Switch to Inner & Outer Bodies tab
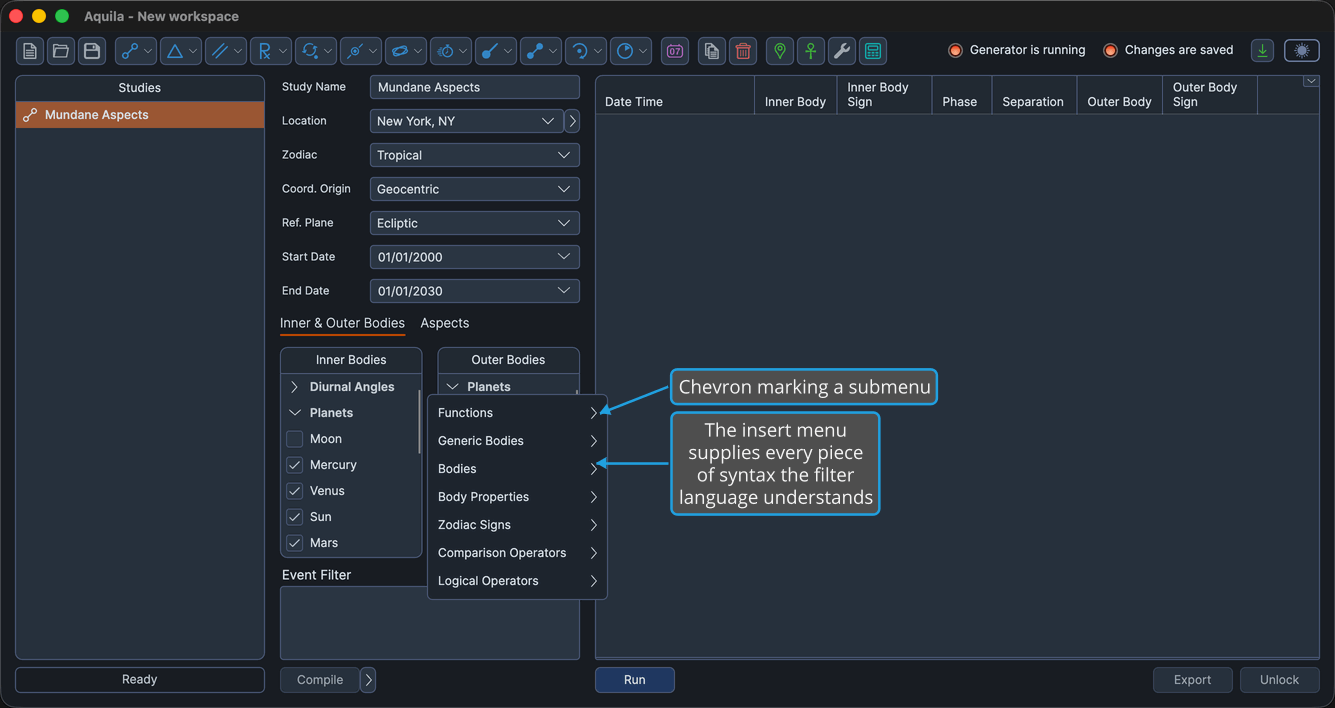 342,323
